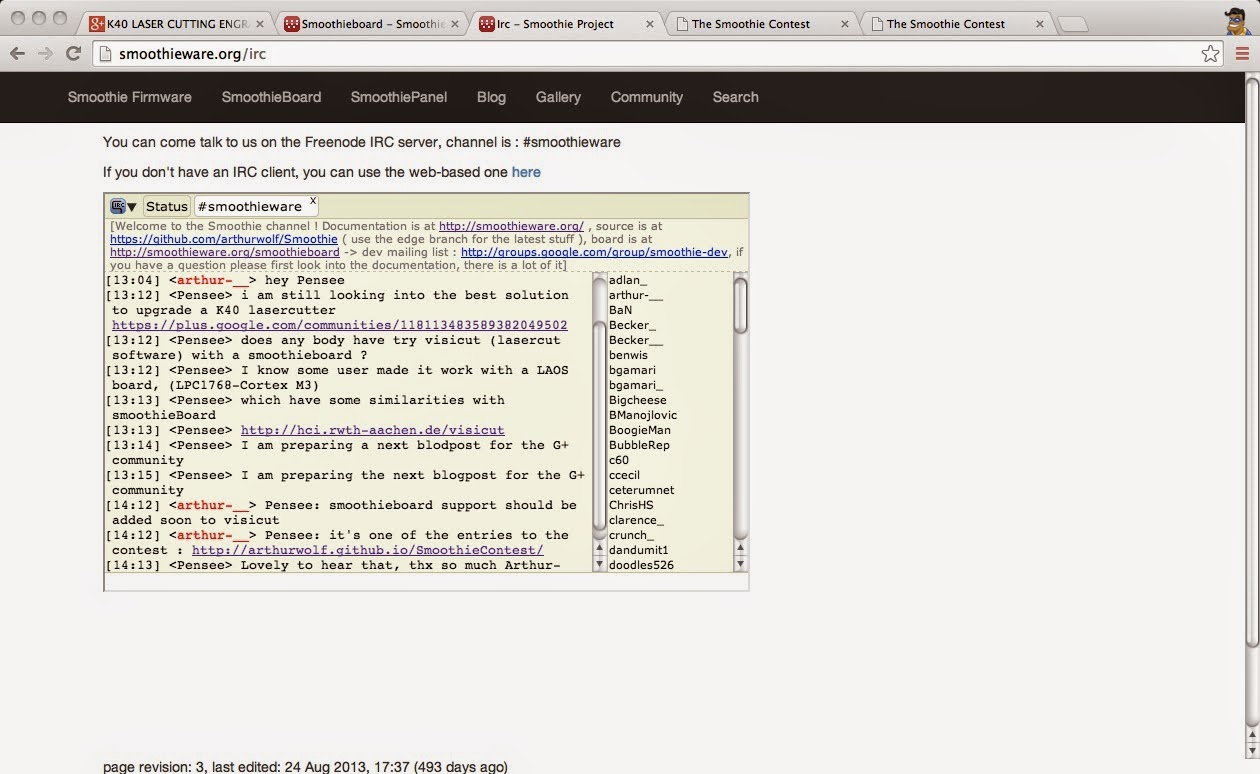Image resolution: width=1260 pixels, height=774 pixels.
Task: Open the Community navigation menu
Action: [x=646, y=97]
